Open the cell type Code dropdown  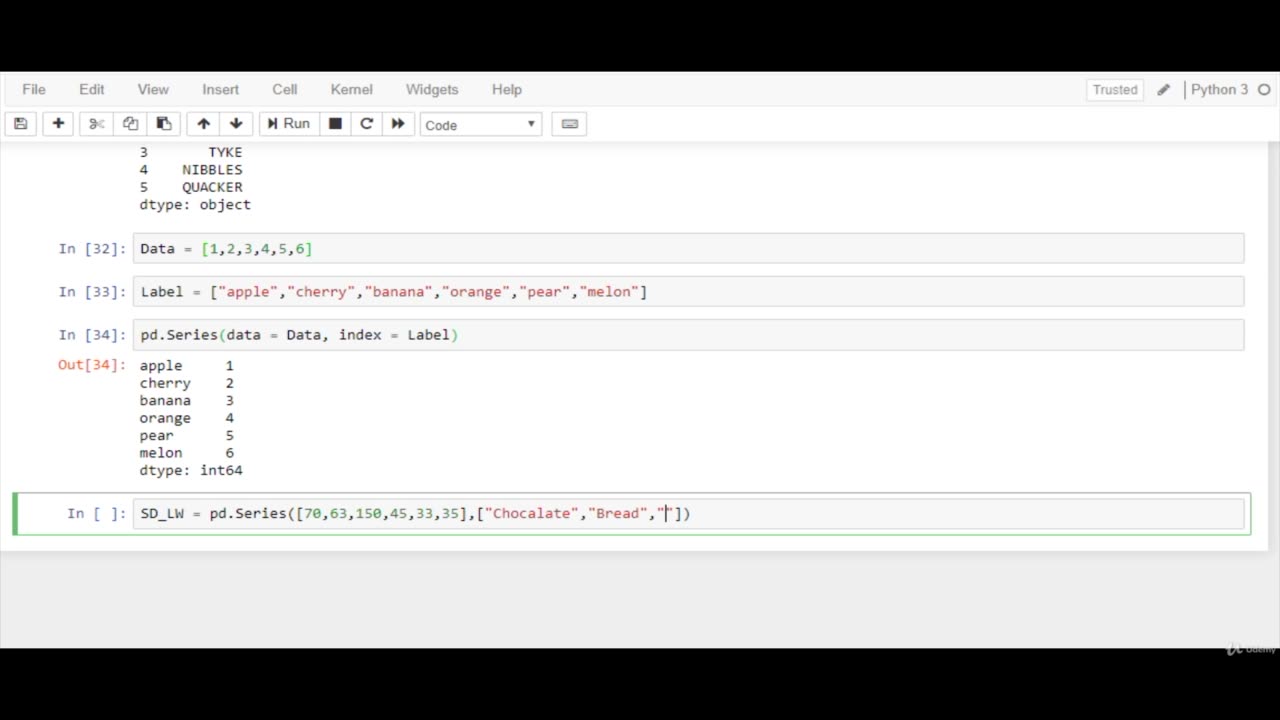pos(481,125)
